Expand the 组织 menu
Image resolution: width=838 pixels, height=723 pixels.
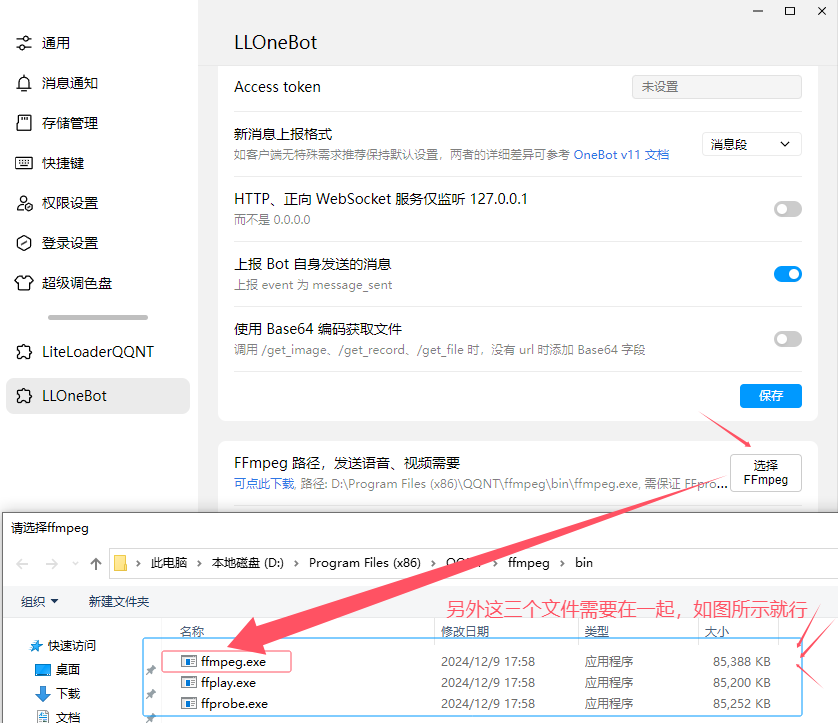pos(39,602)
